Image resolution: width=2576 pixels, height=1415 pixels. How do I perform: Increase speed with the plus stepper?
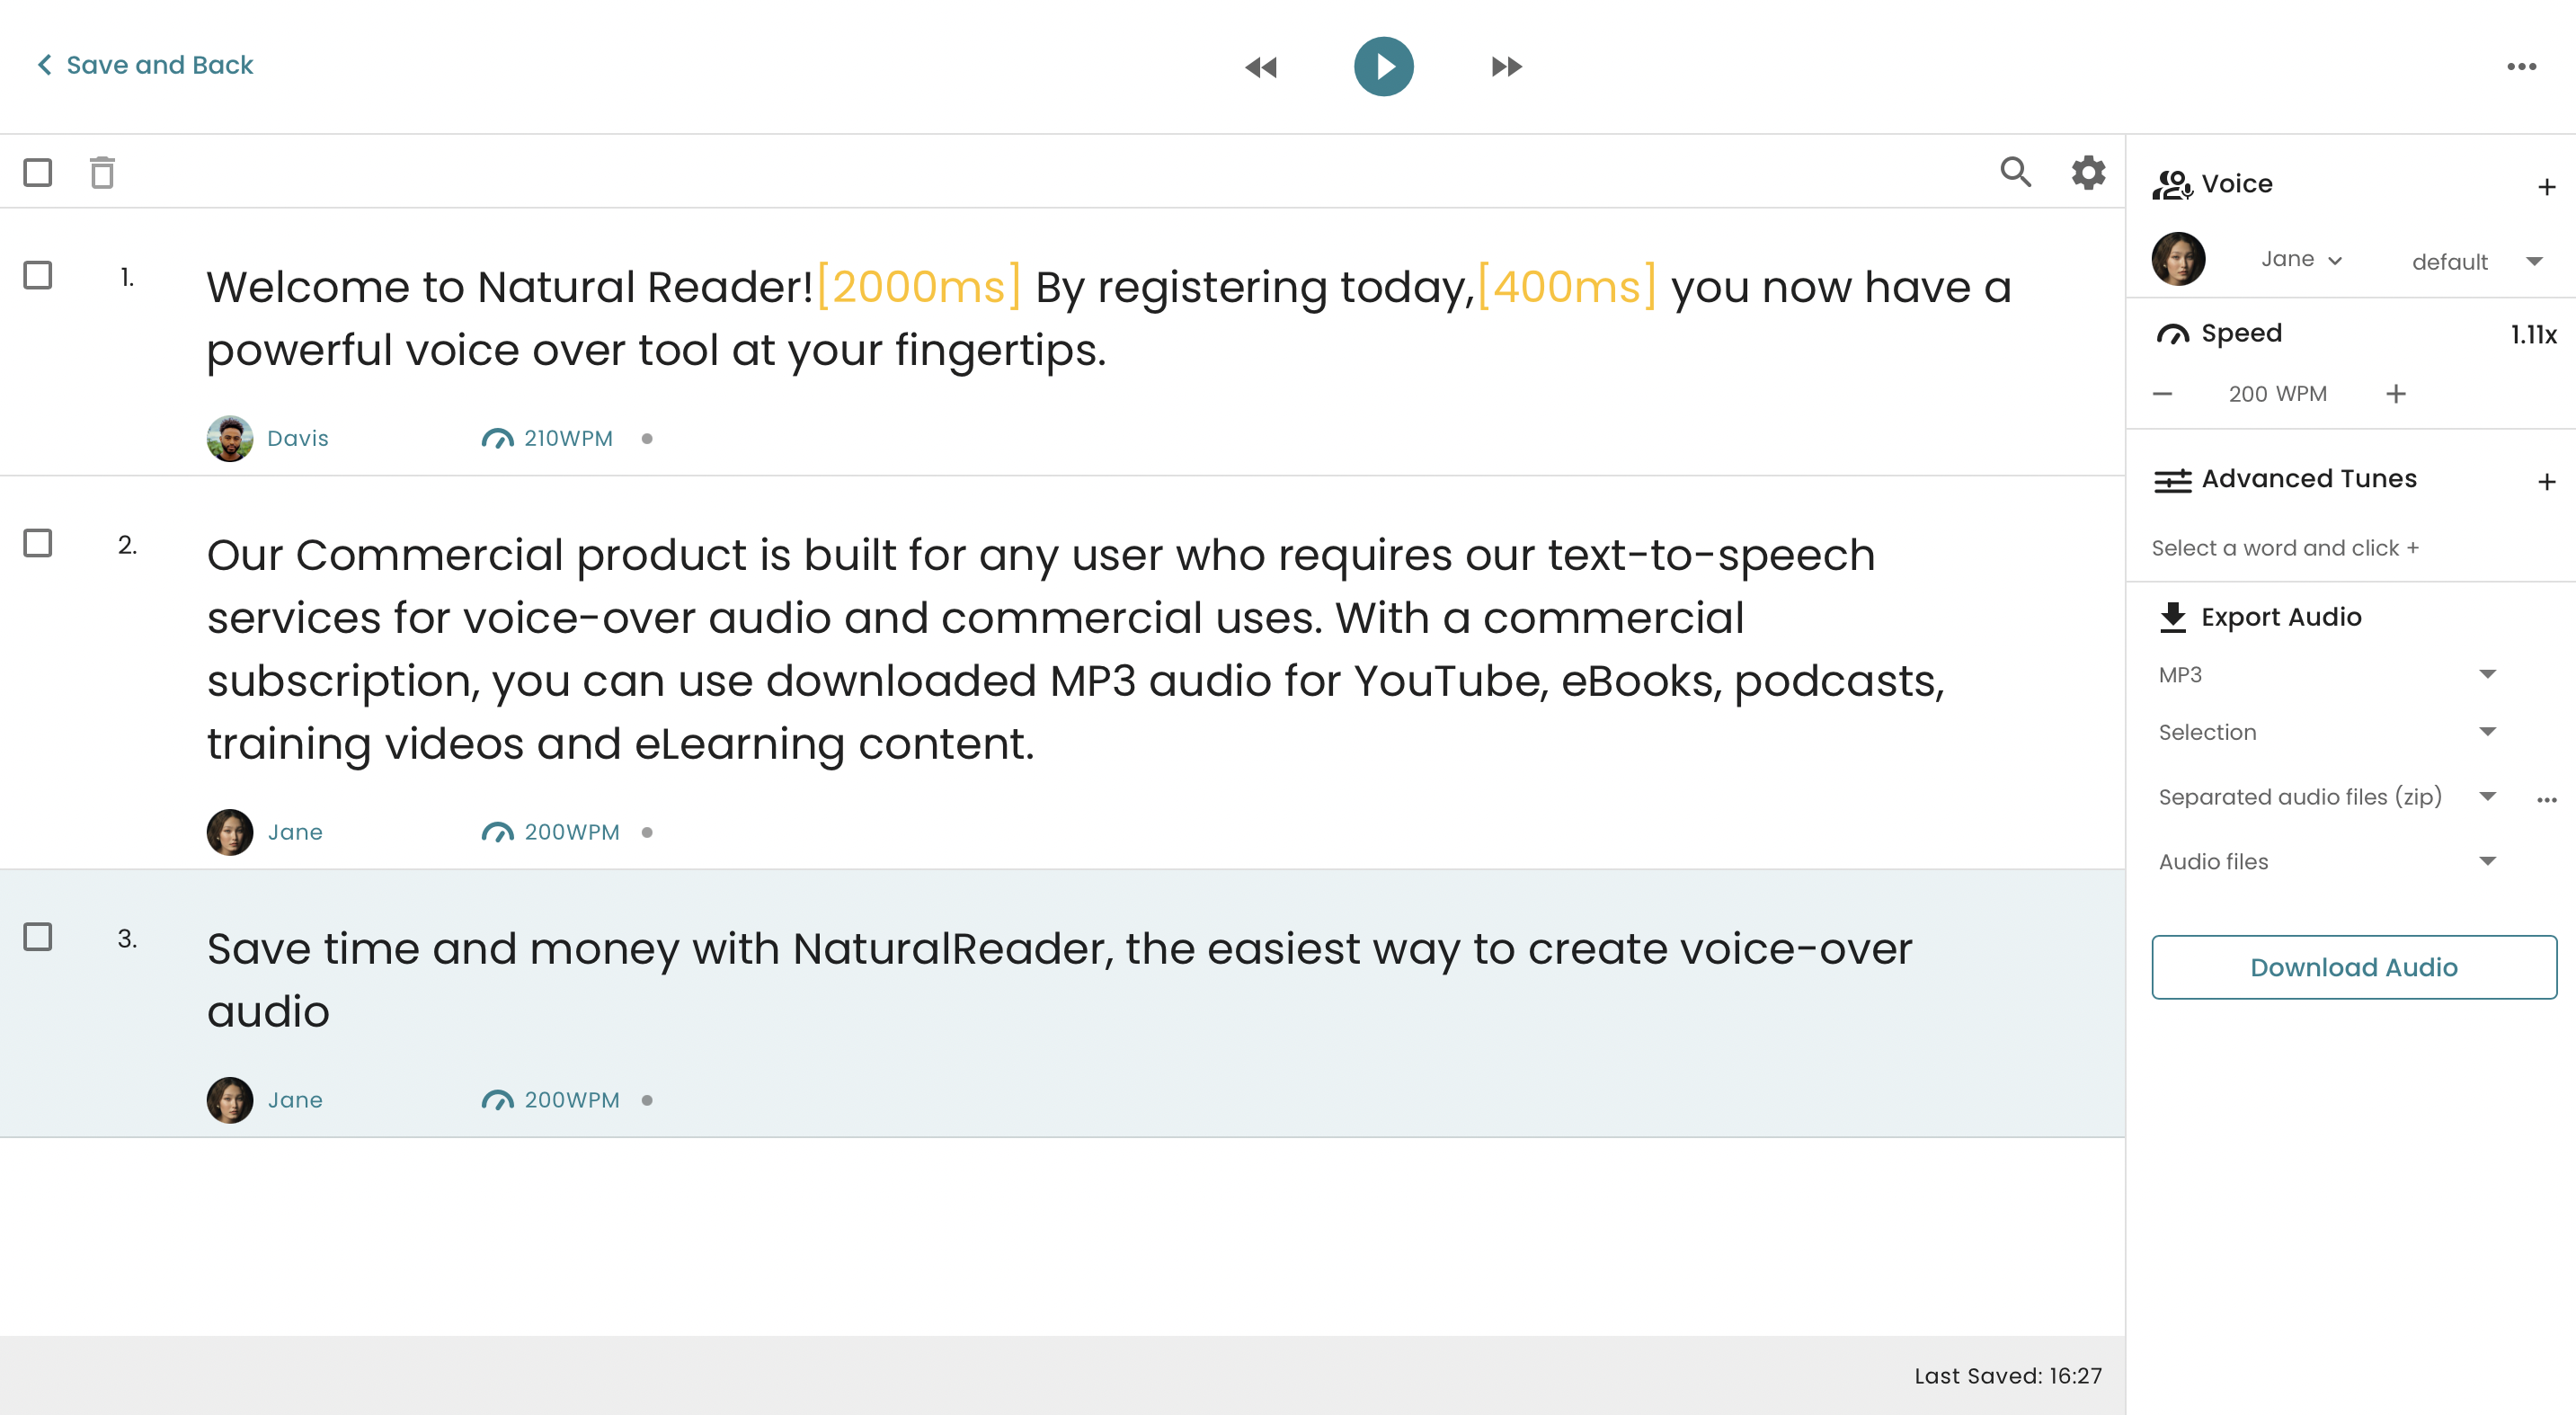click(x=2396, y=393)
